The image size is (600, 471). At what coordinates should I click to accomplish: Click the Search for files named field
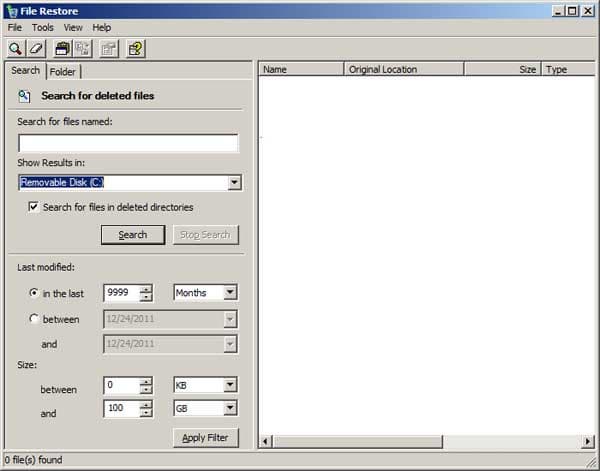128,143
